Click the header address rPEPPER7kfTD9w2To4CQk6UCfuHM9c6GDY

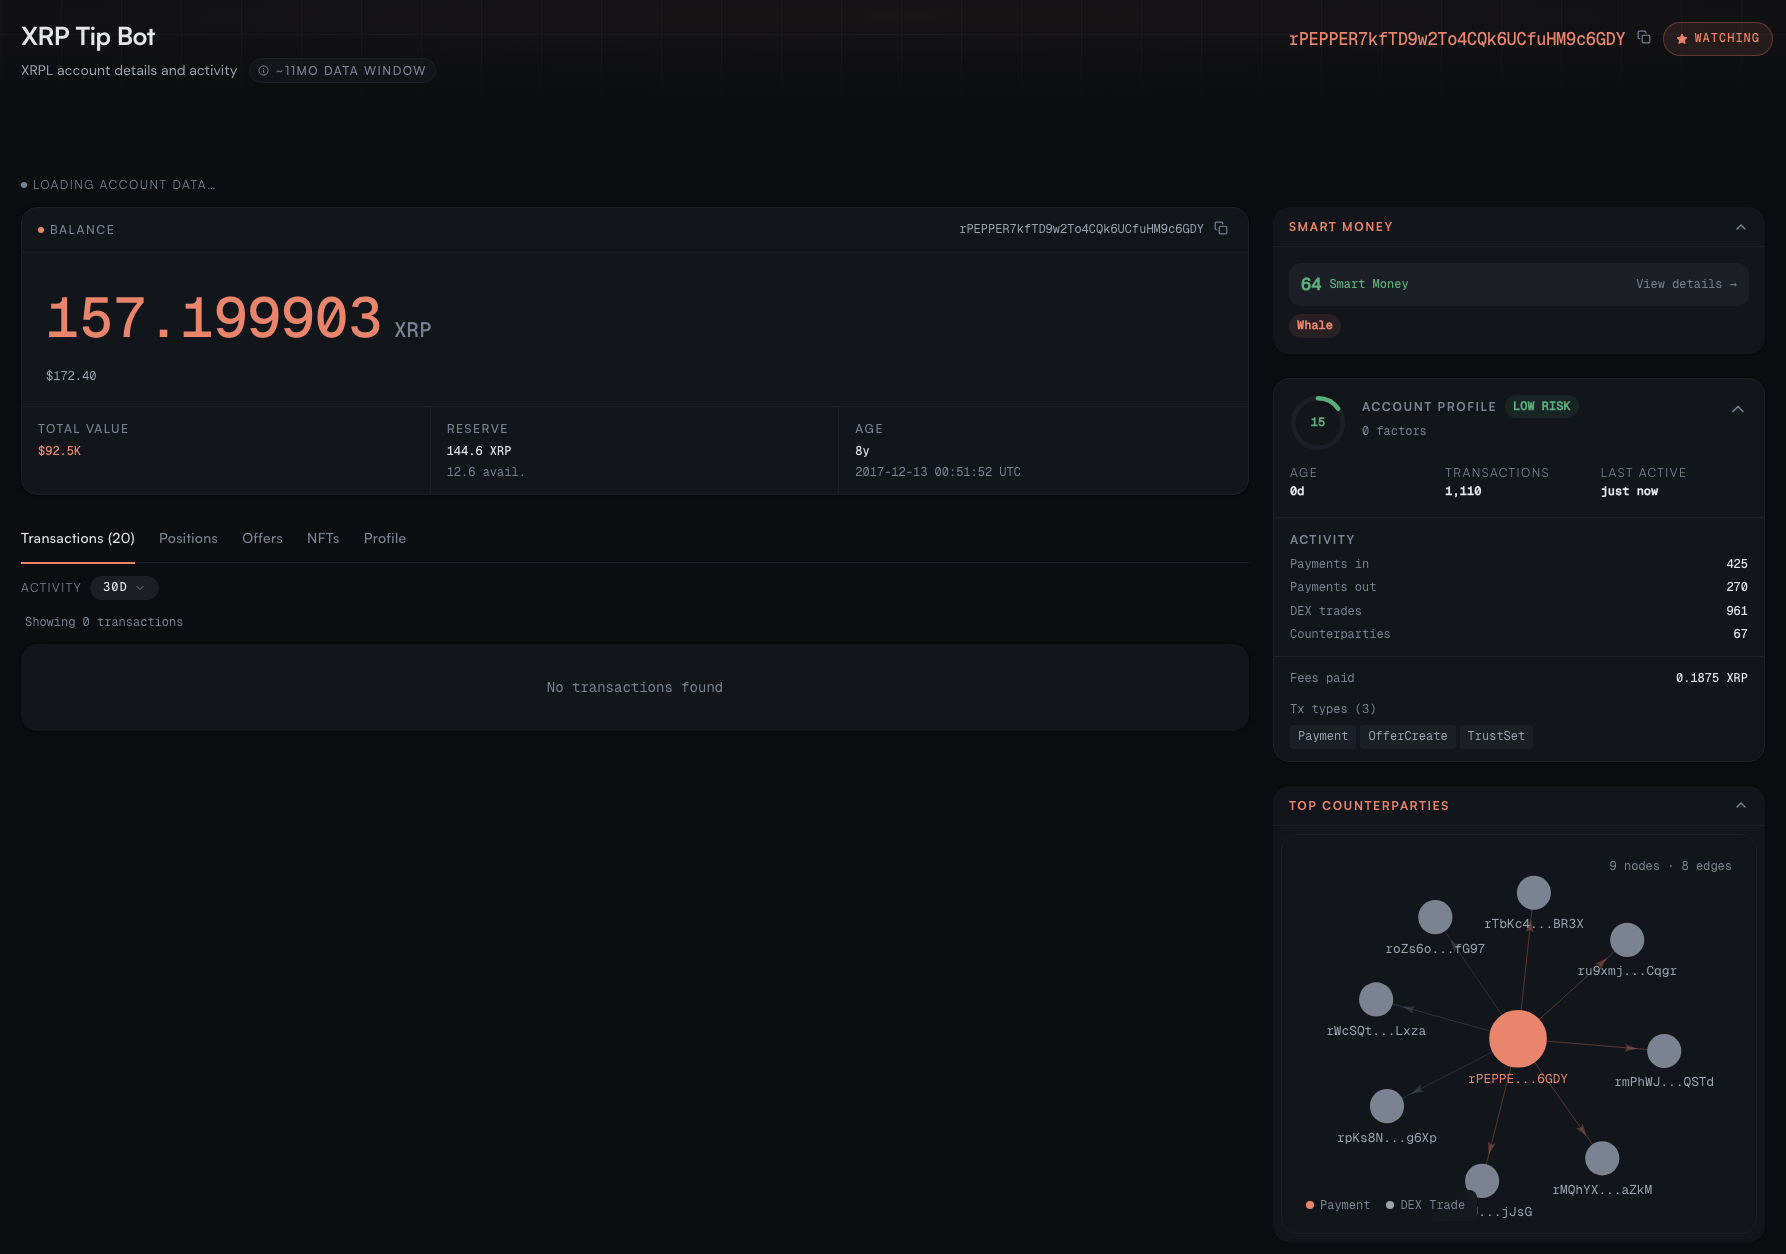coord(1457,39)
